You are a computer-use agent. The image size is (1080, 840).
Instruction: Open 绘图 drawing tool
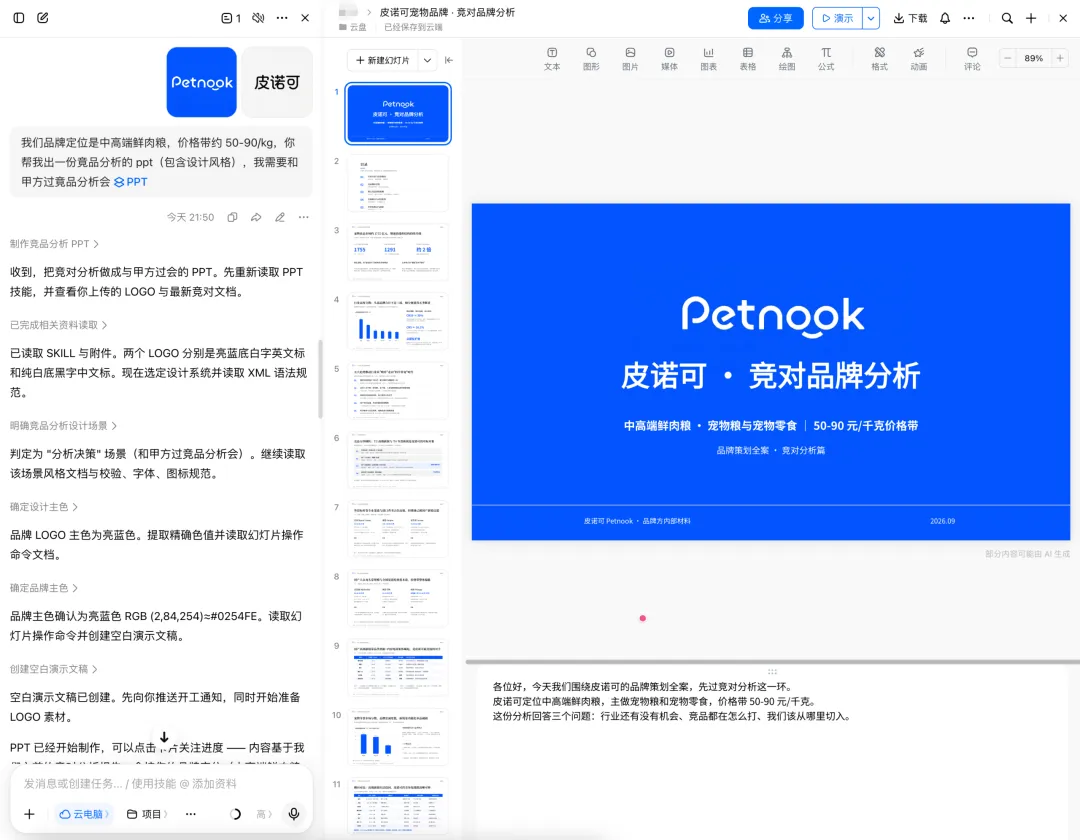click(x=787, y=59)
